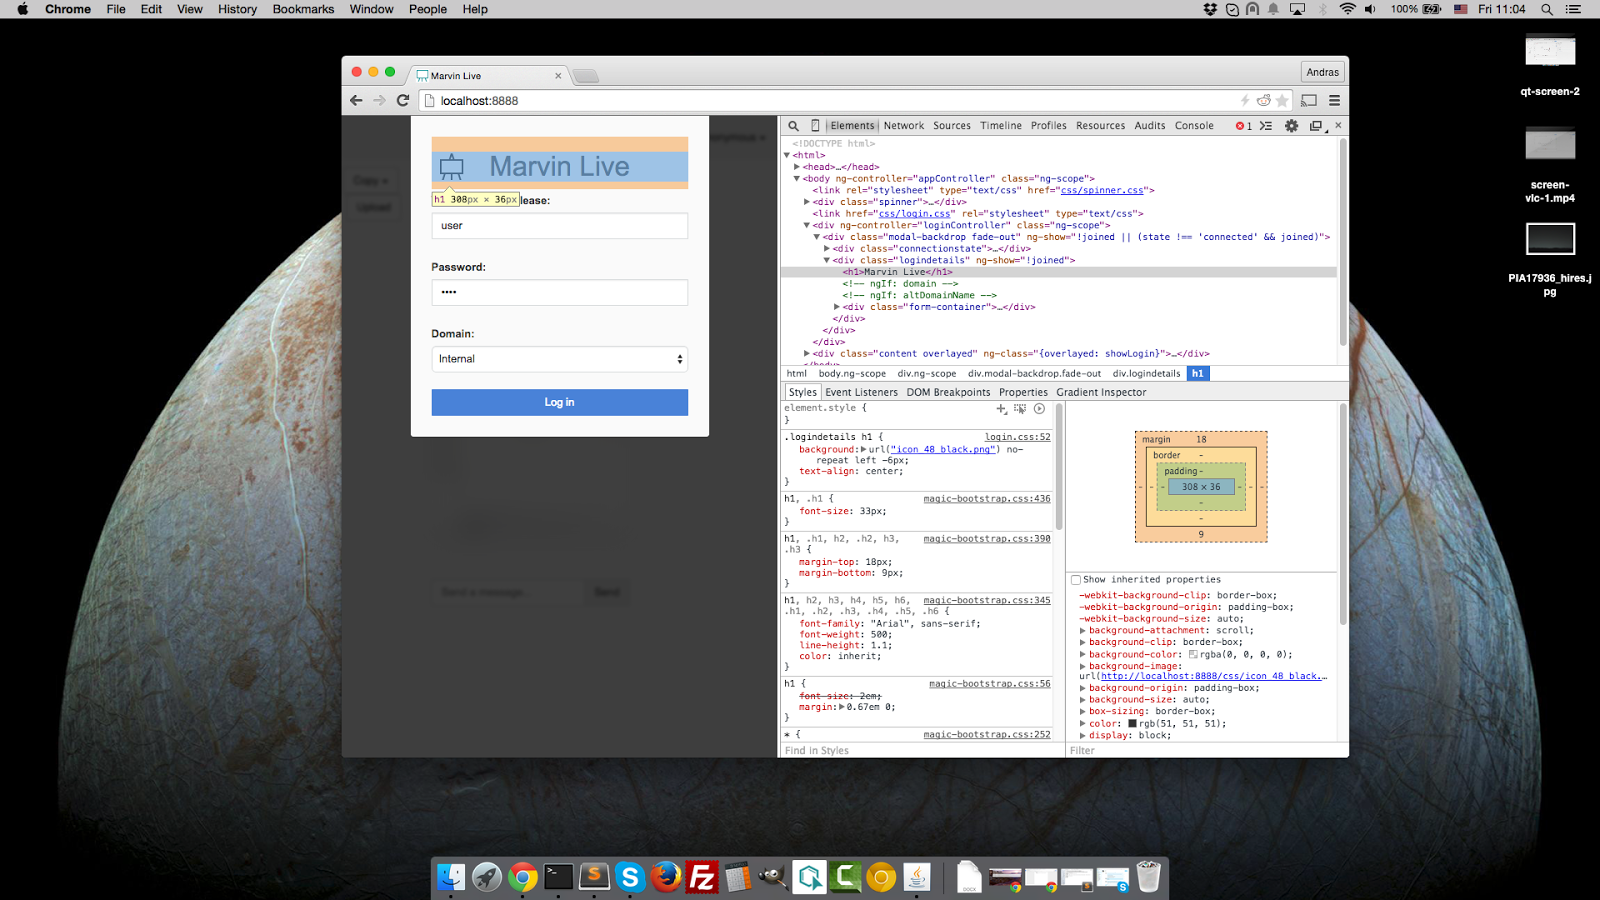Click the Log in button
Screen dimensions: 1600x900
[559, 402]
